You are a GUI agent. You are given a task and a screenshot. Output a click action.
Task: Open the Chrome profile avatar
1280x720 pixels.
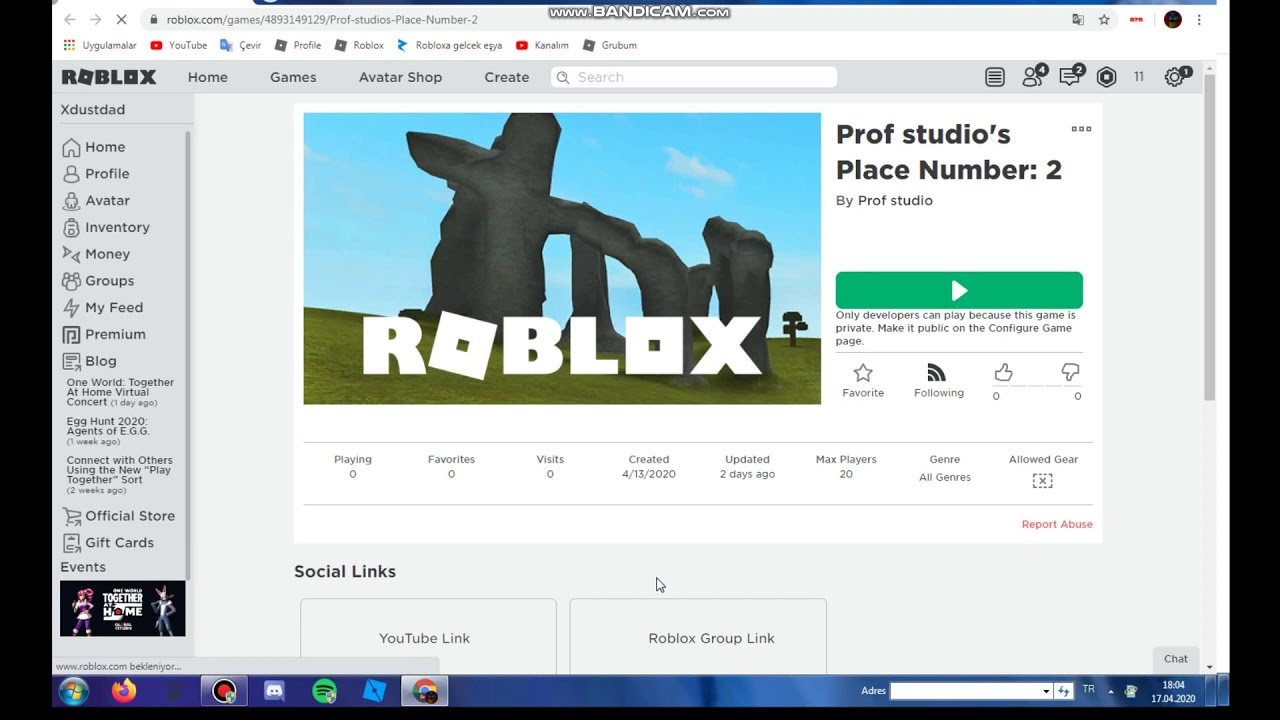[1173, 19]
